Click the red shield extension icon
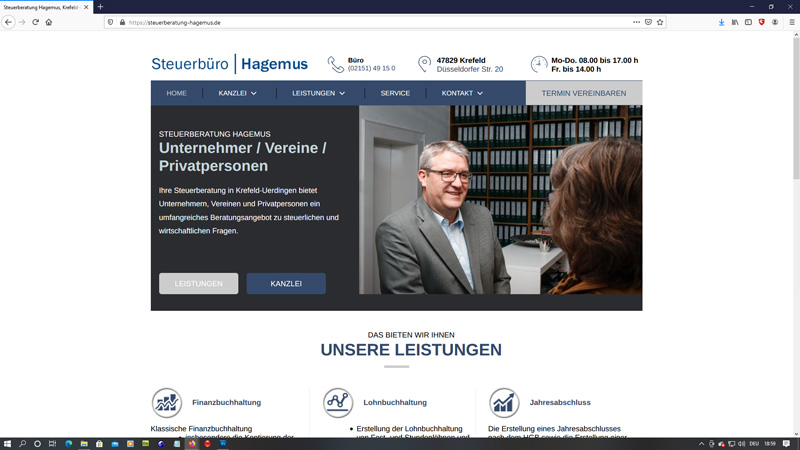 [762, 22]
